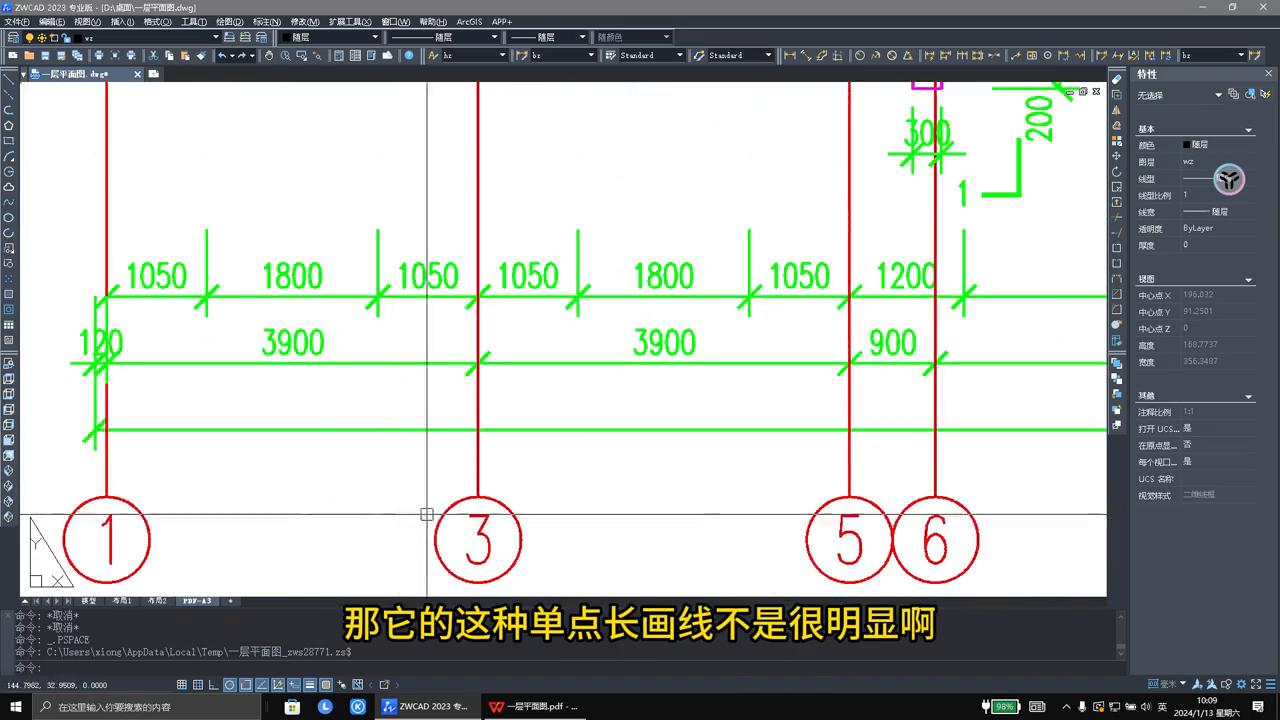
Task: Select the Diameter dimension tool
Action: pyautogui.click(x=892, y=55)
